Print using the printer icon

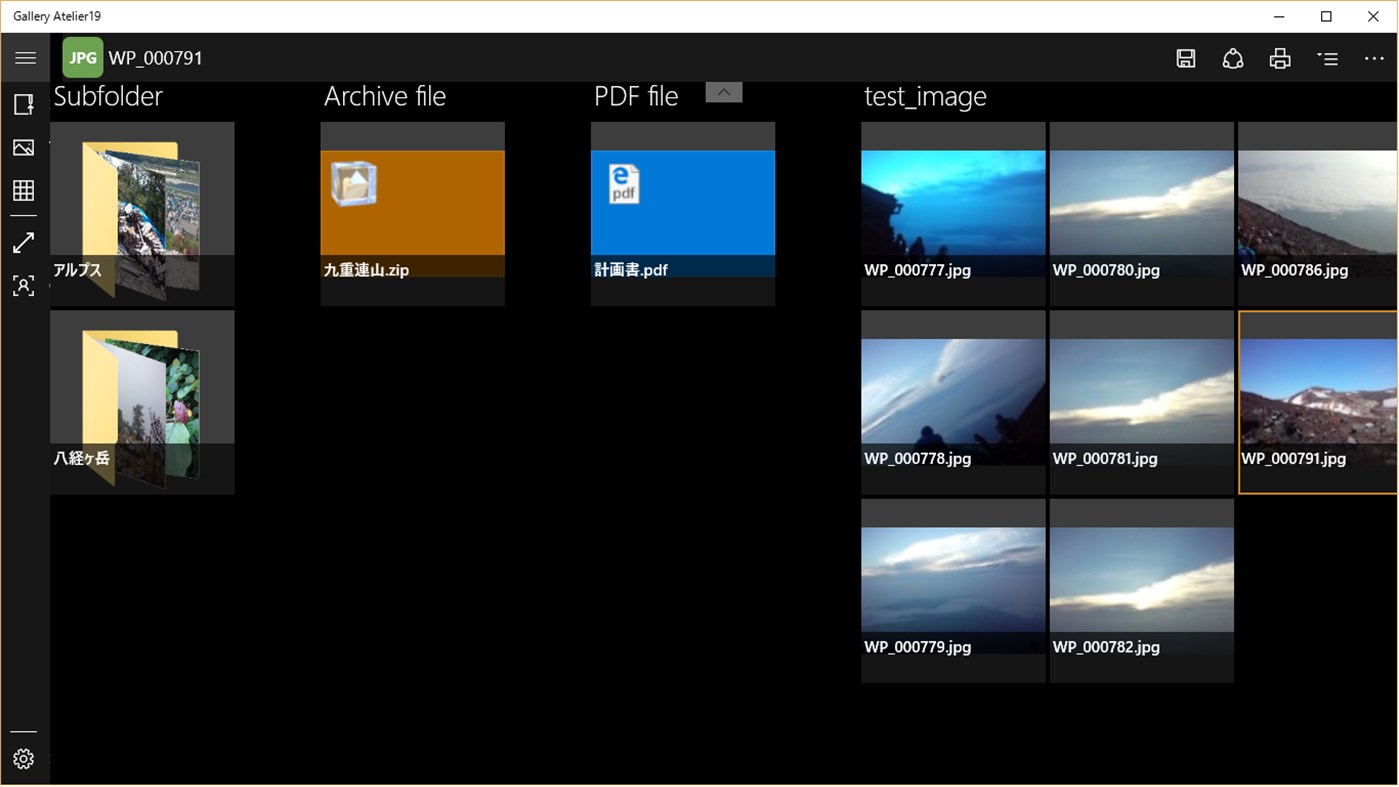pyautogui.click(x=1280, y=59)
